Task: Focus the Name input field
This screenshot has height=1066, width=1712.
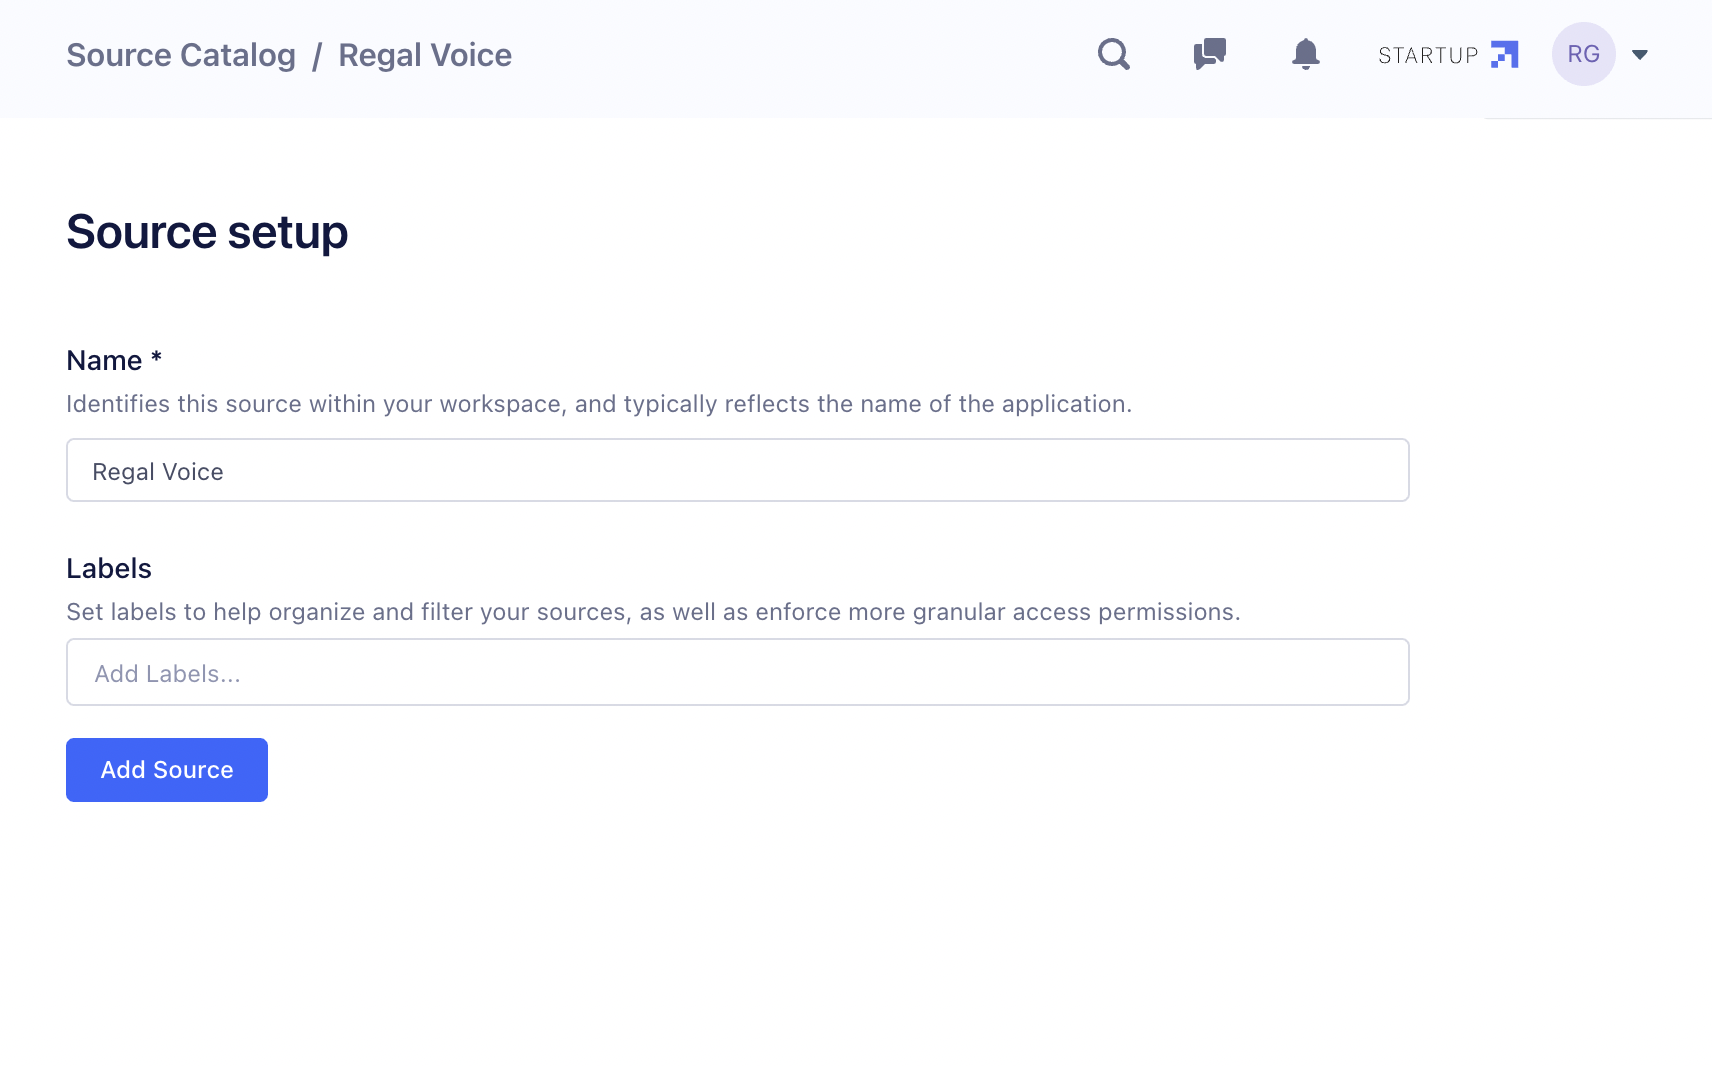Action: (x=738, y=470)
